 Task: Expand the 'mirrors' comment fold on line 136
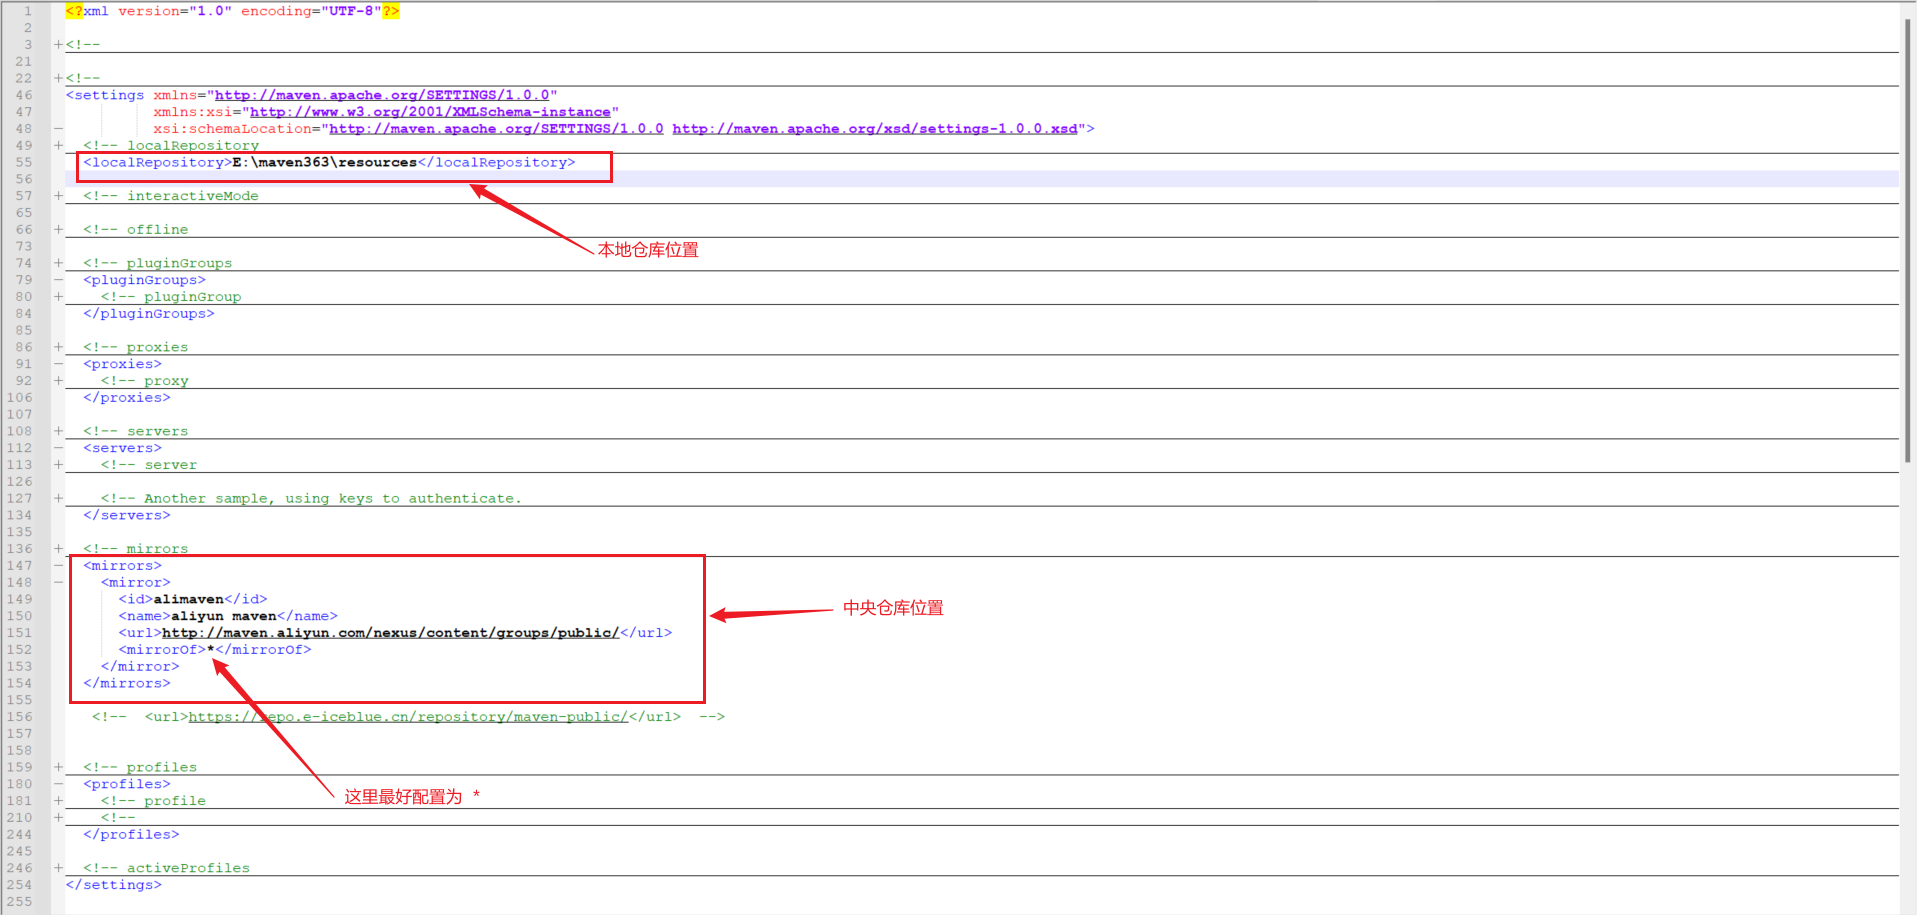pos(58,549)
